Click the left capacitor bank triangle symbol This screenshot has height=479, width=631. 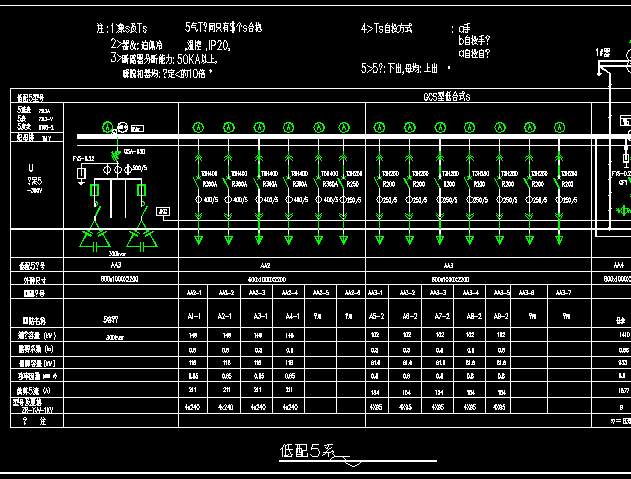95,238
